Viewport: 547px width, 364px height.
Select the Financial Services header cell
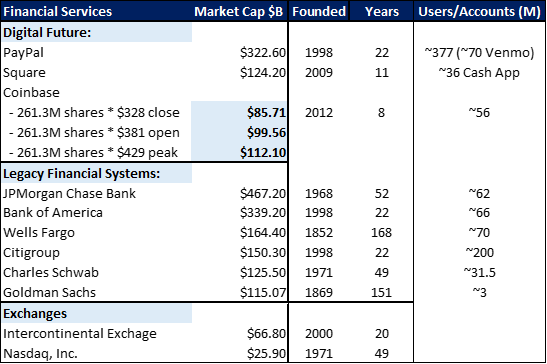coord(58,12)
